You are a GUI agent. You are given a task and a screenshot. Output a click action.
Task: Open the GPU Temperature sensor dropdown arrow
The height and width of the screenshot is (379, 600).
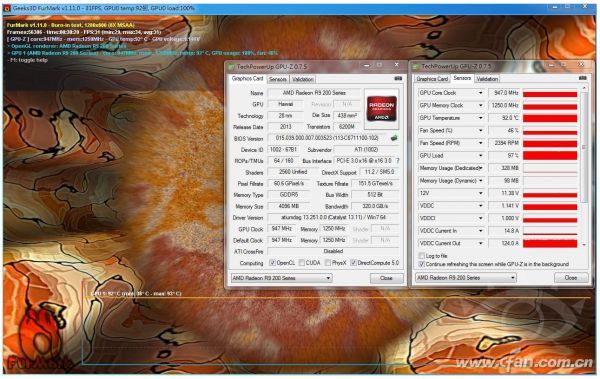pyautogui.click(x=481, y=118)
